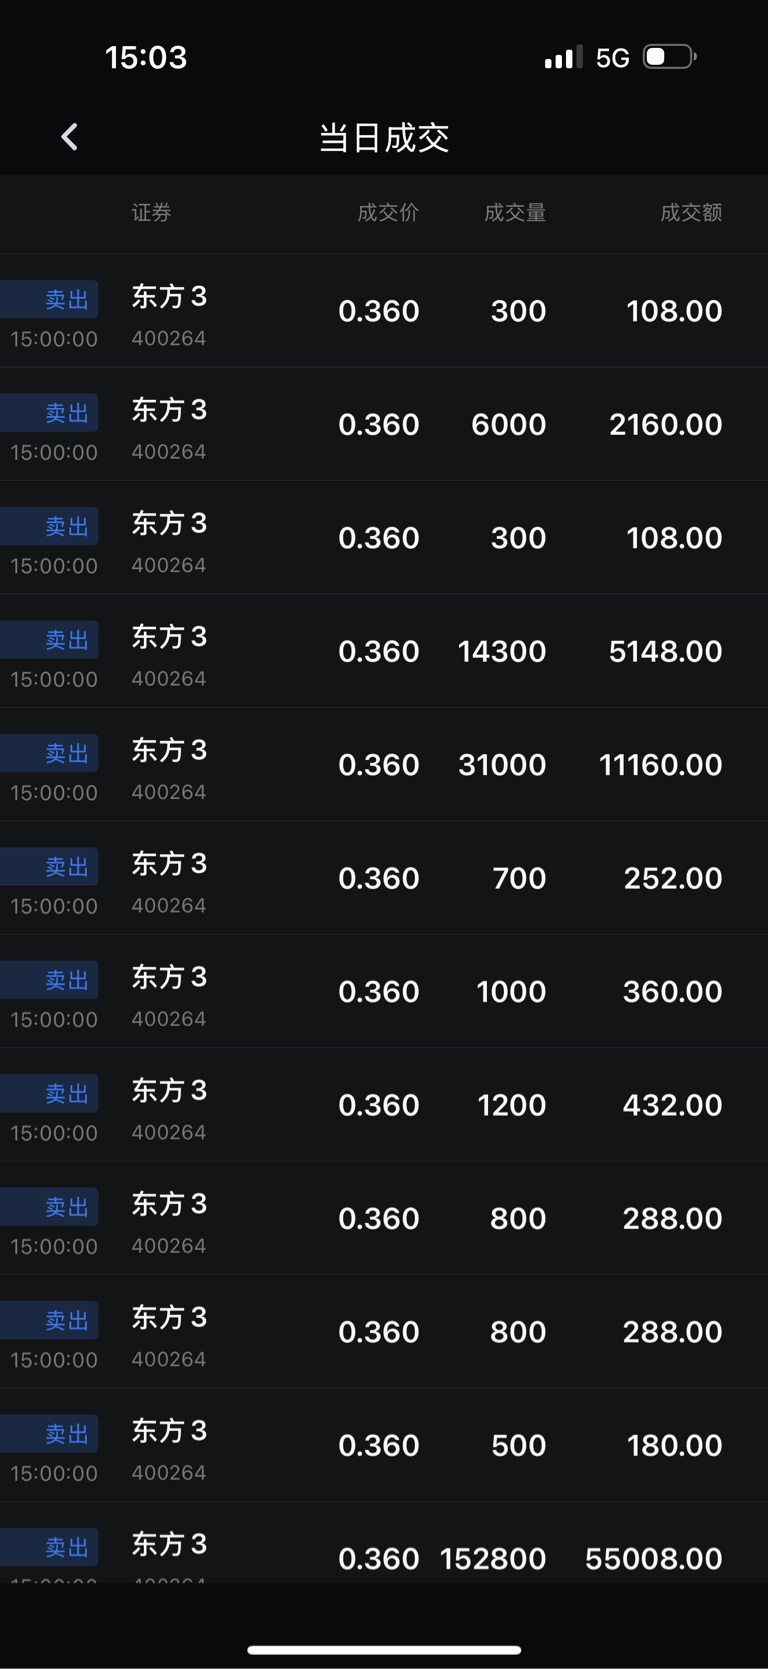Open the trade with volume 152800
Viewport: 768px width, 1669px height.
pyautogui.click(x=384, y=1556)
